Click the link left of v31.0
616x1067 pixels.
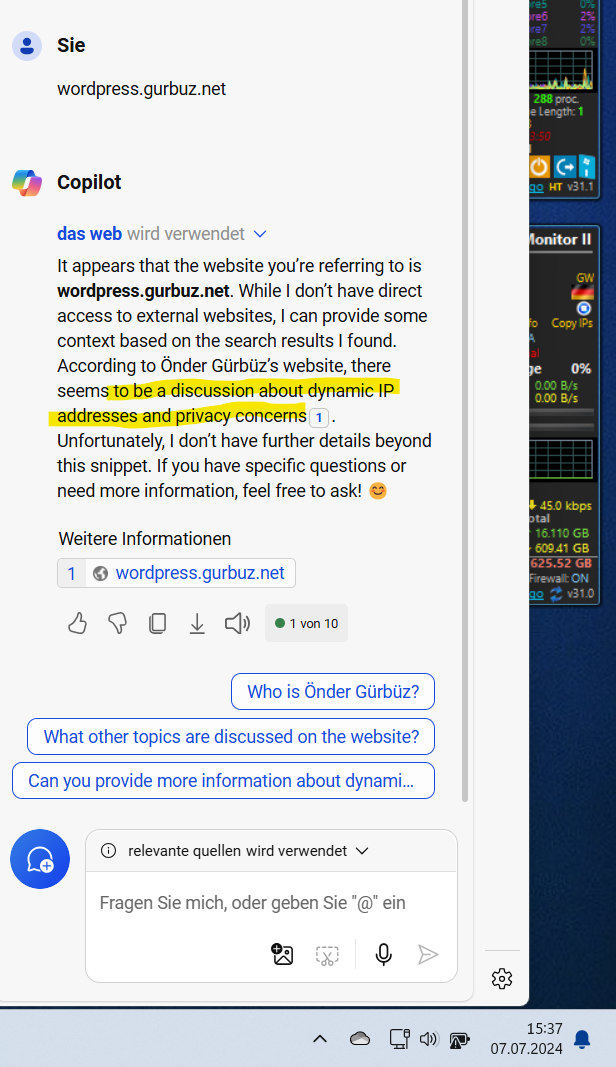pyautogui.click(x=536, y=594)
